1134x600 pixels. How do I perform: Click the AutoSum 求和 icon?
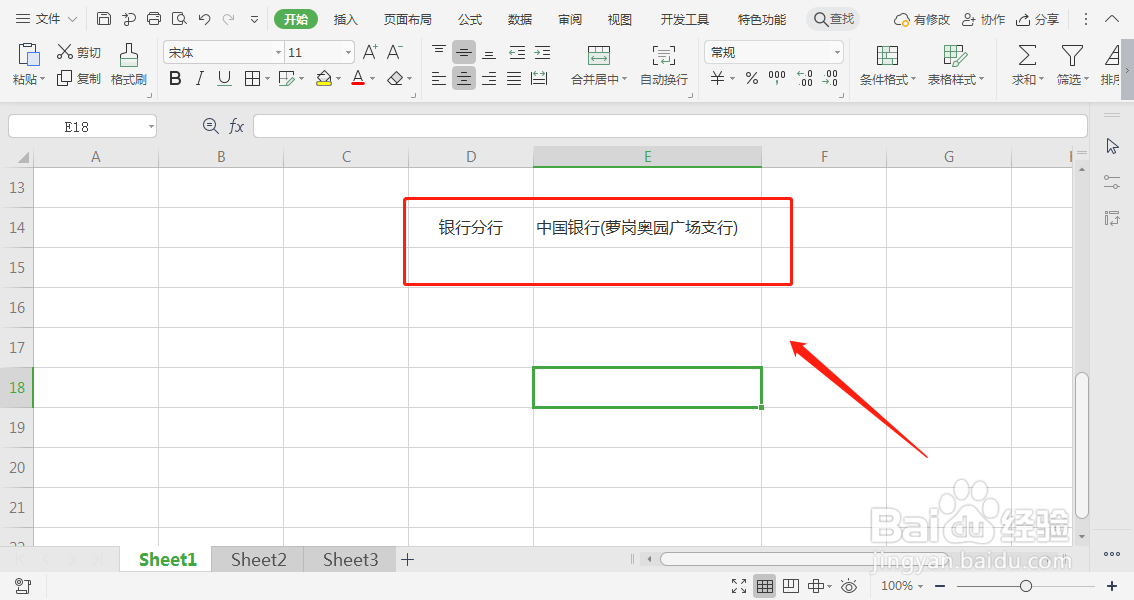click(1027, 55)
